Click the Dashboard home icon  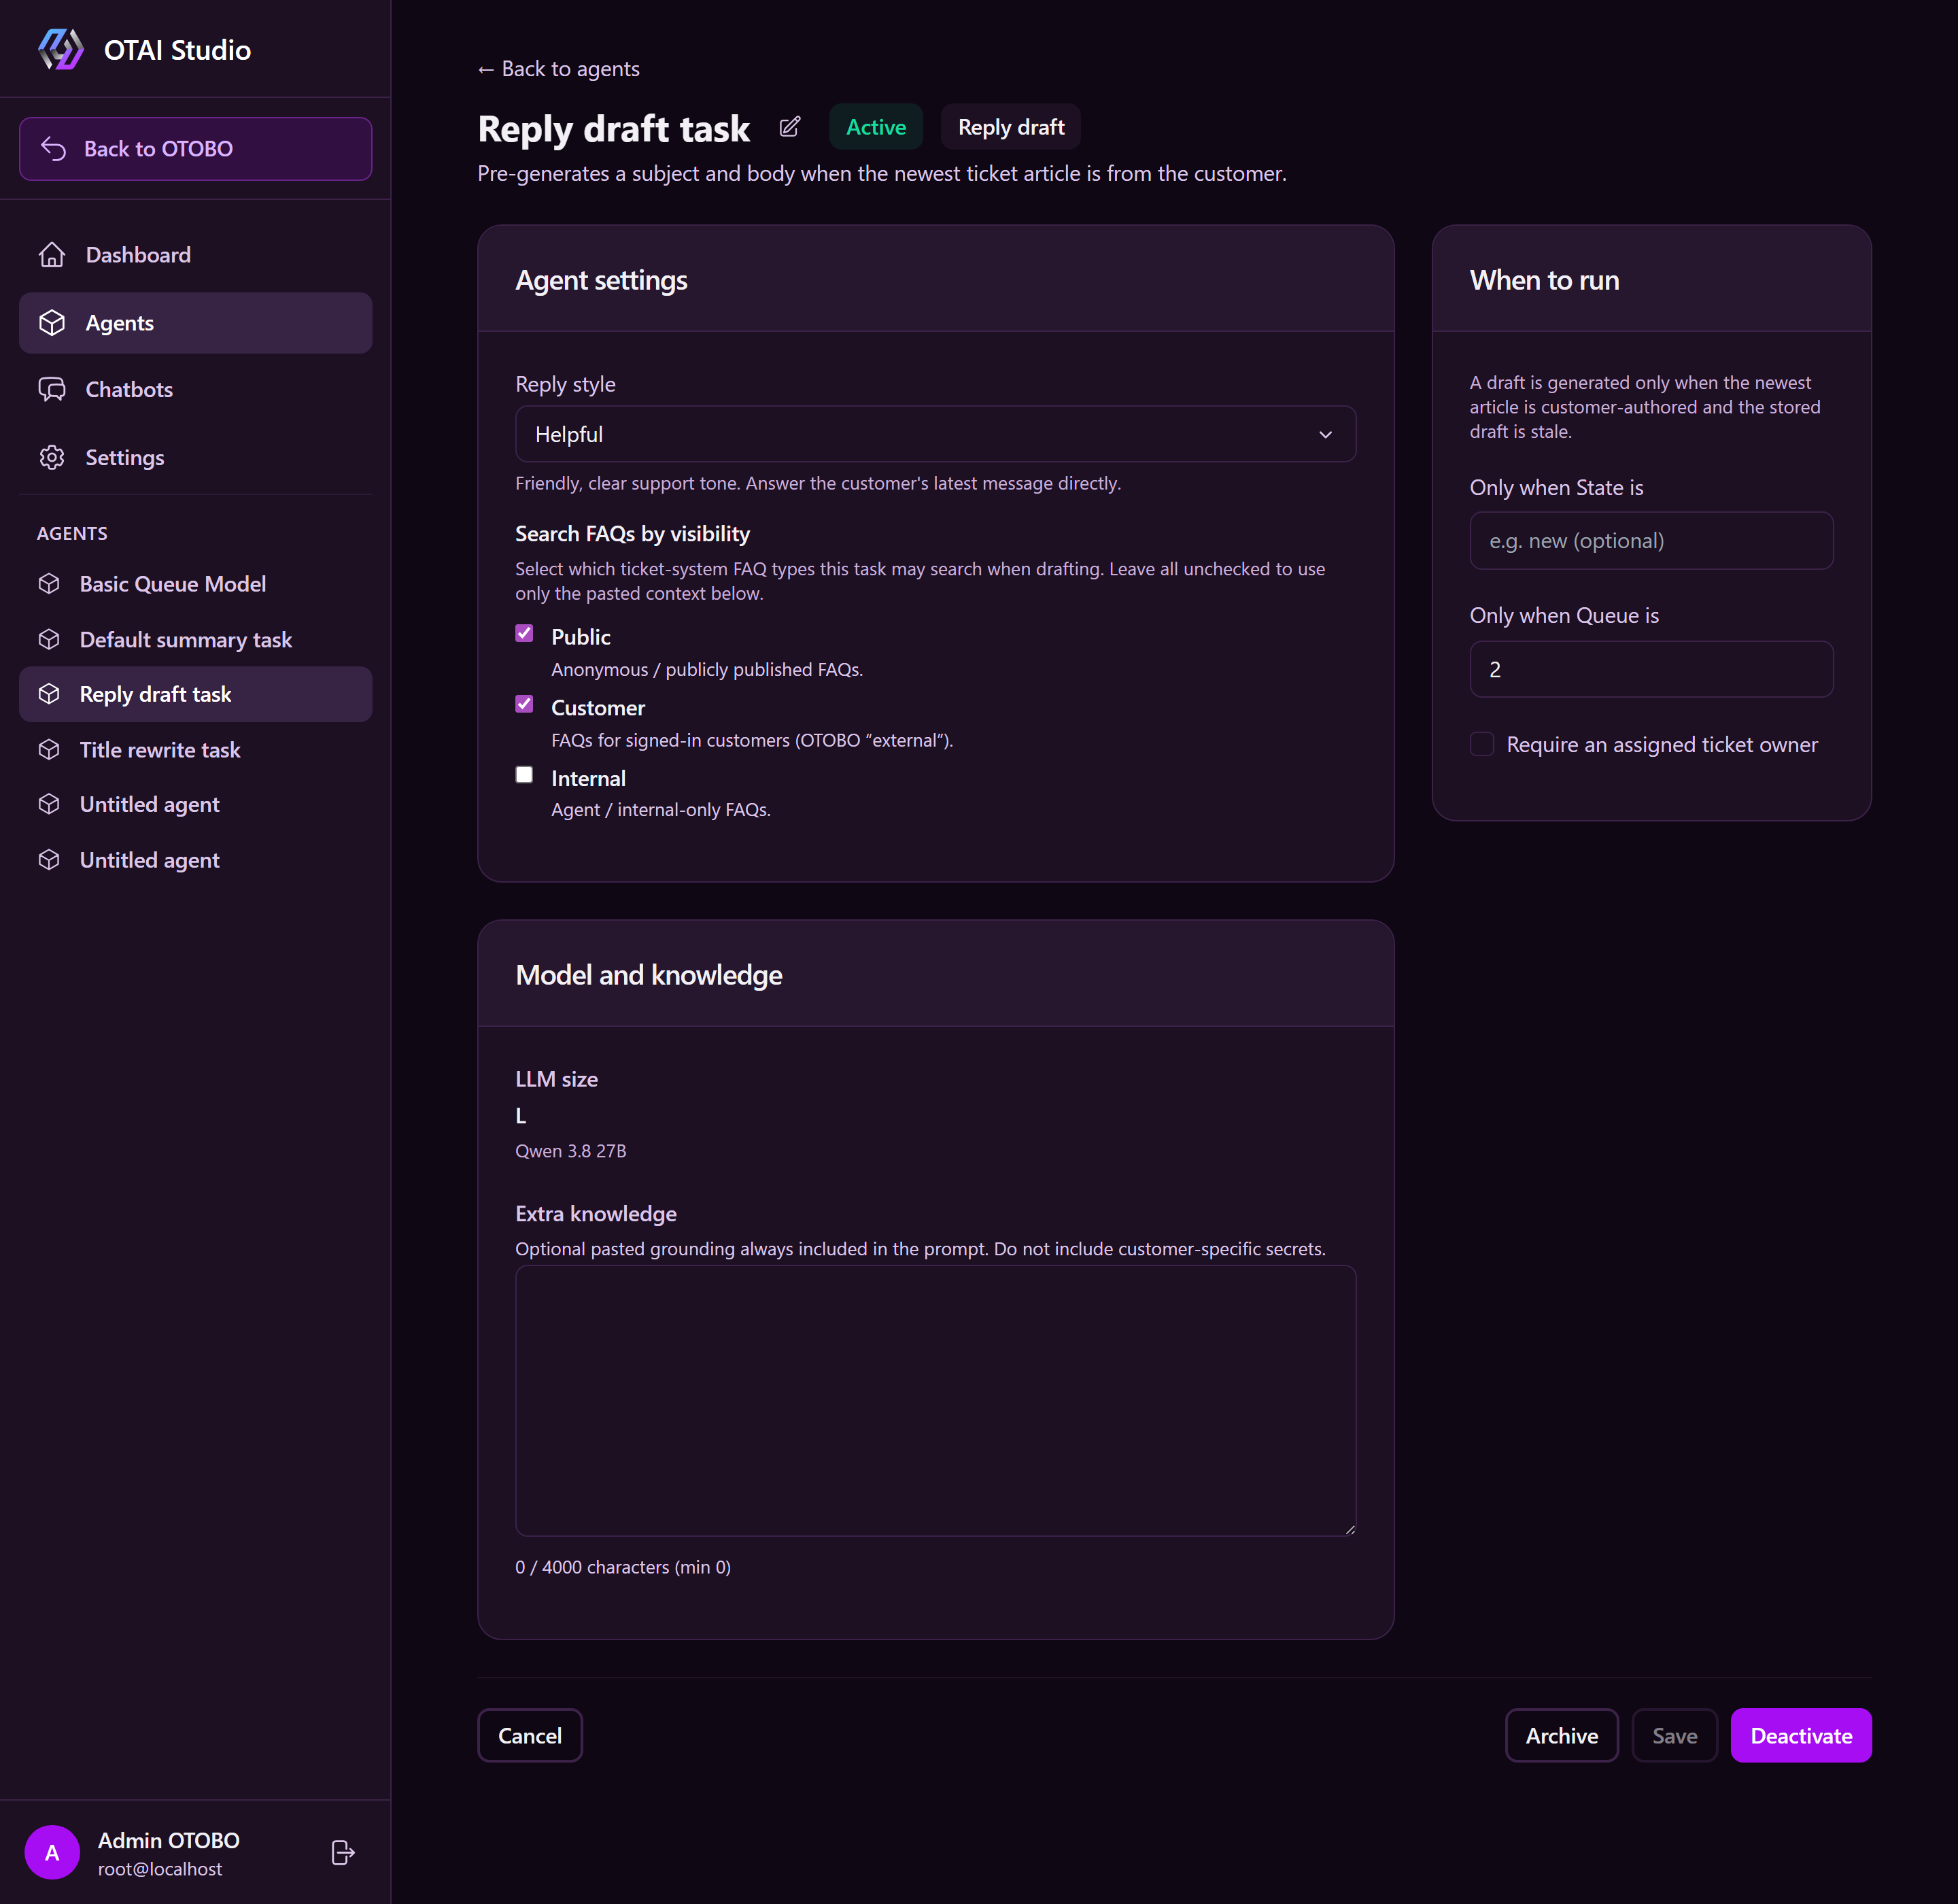[52, 255]
